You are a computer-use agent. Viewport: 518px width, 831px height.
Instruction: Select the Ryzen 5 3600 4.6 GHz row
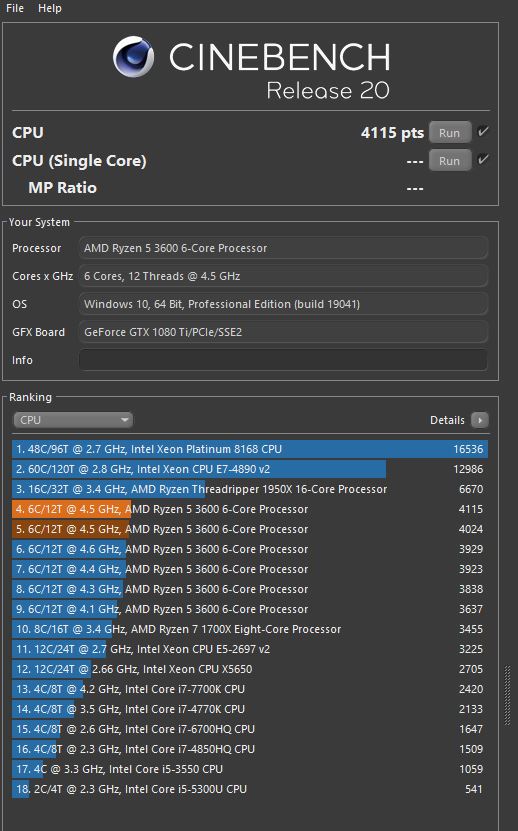click(x=250, y=549)
